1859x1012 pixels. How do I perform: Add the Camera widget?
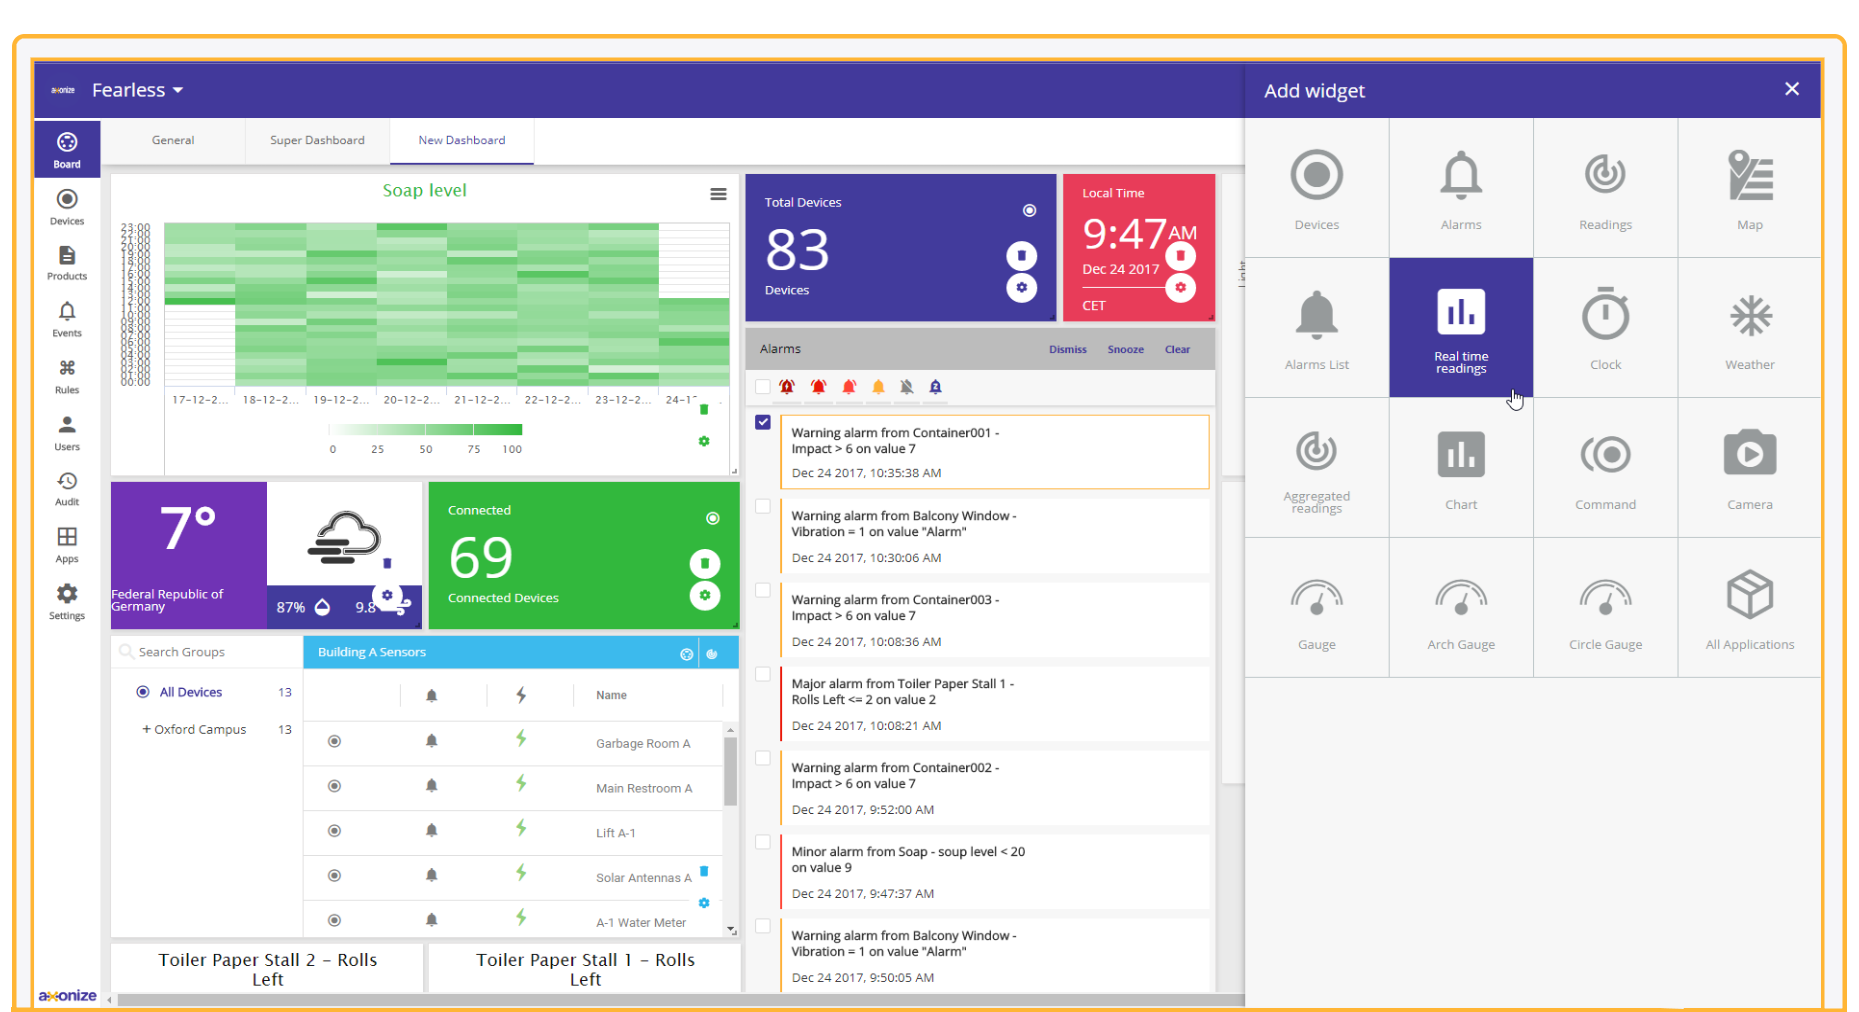1749,468
